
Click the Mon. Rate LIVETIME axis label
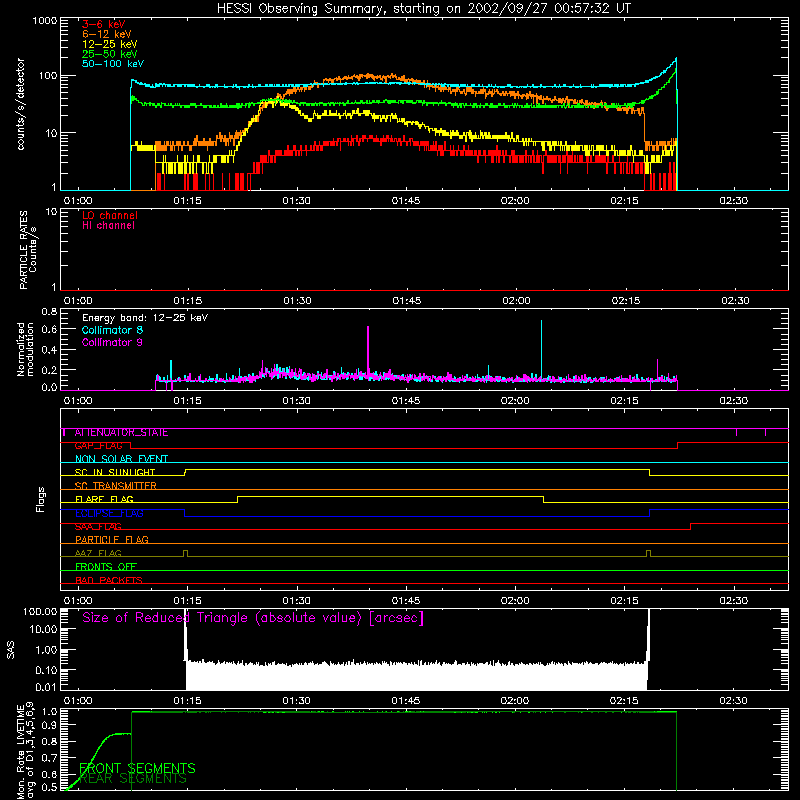pyautogui.click(x=25, y=750)
